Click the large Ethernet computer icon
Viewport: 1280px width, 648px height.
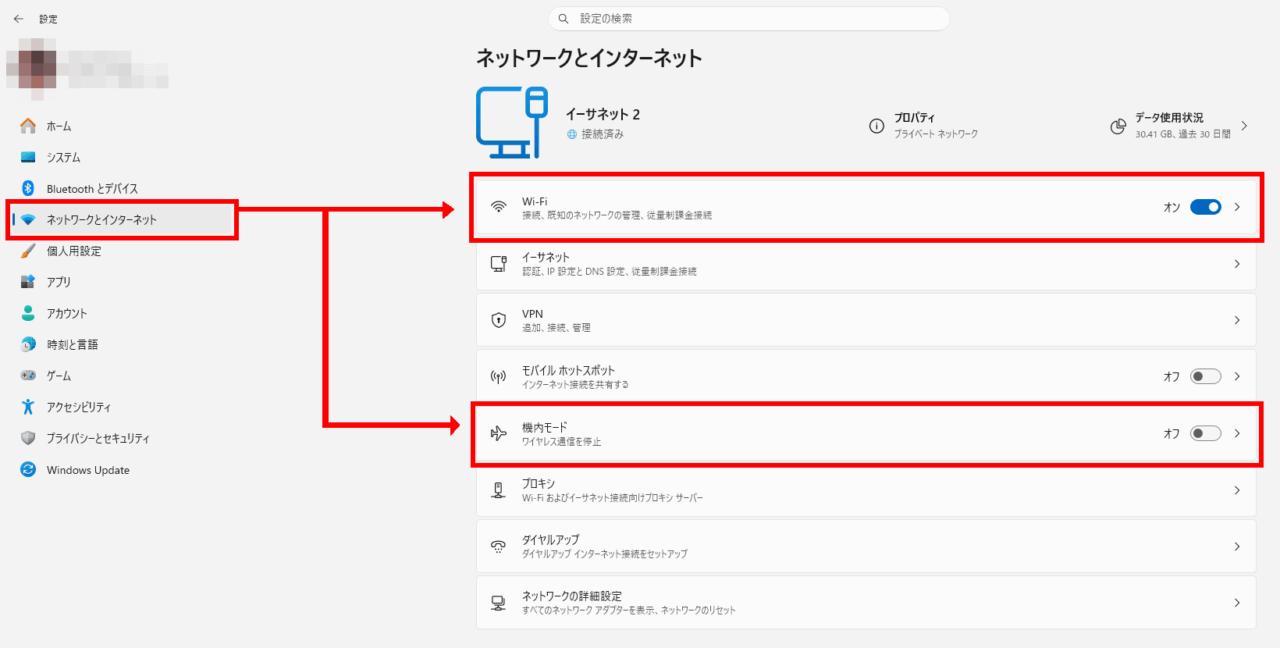click(512, 122)
